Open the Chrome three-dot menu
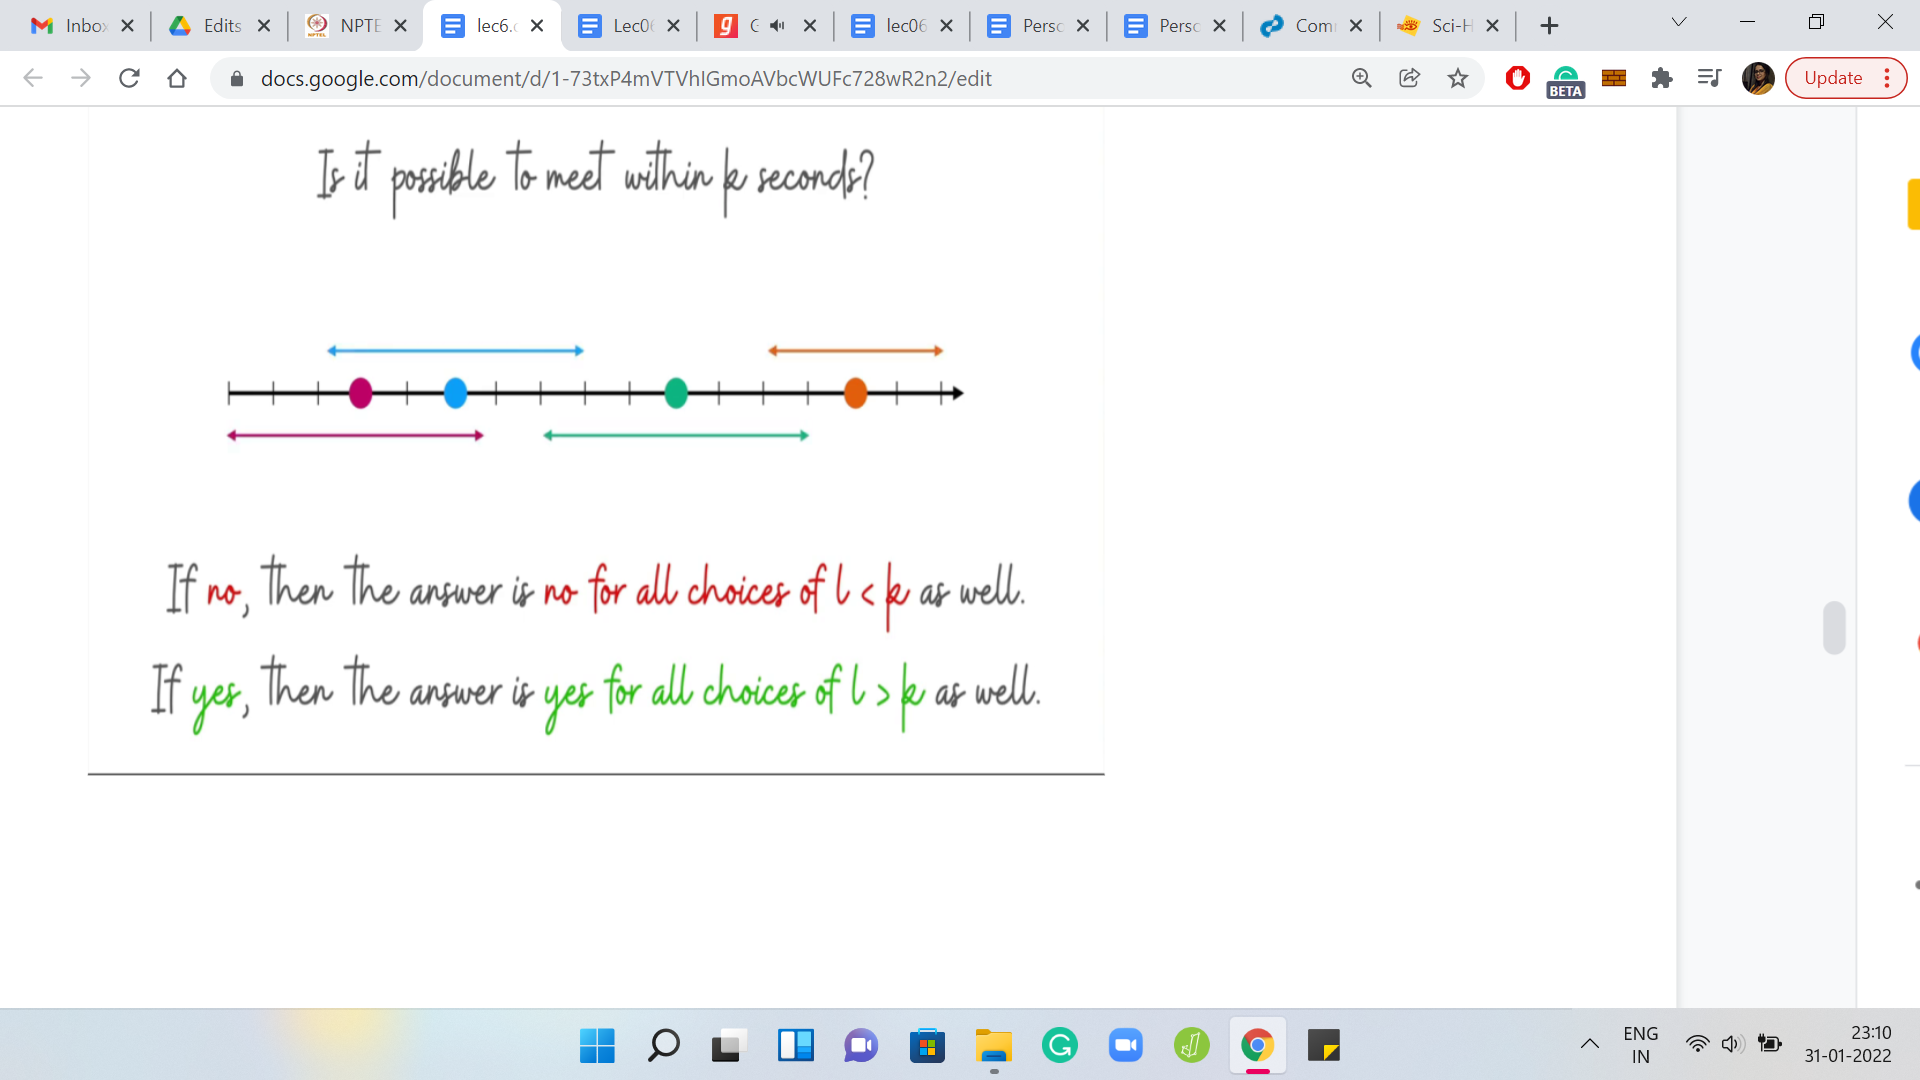Screen dimensions: 1920x1080 click(x=1887, y=78)
